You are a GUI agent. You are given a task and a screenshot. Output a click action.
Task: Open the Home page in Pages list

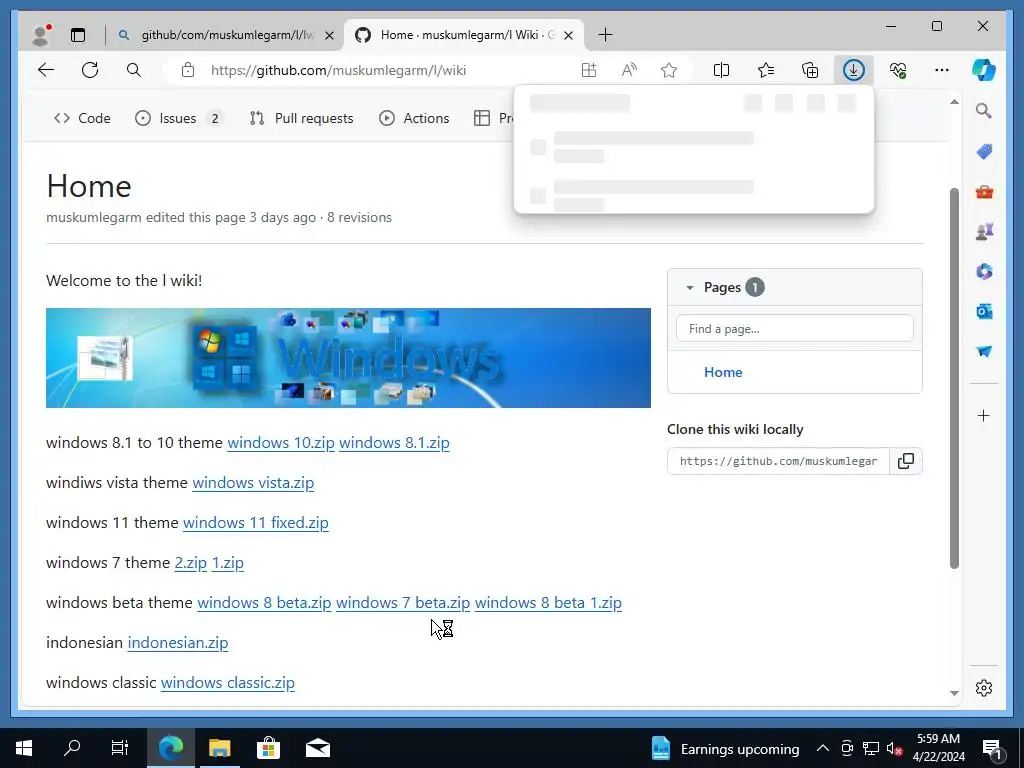click(723, 372)
